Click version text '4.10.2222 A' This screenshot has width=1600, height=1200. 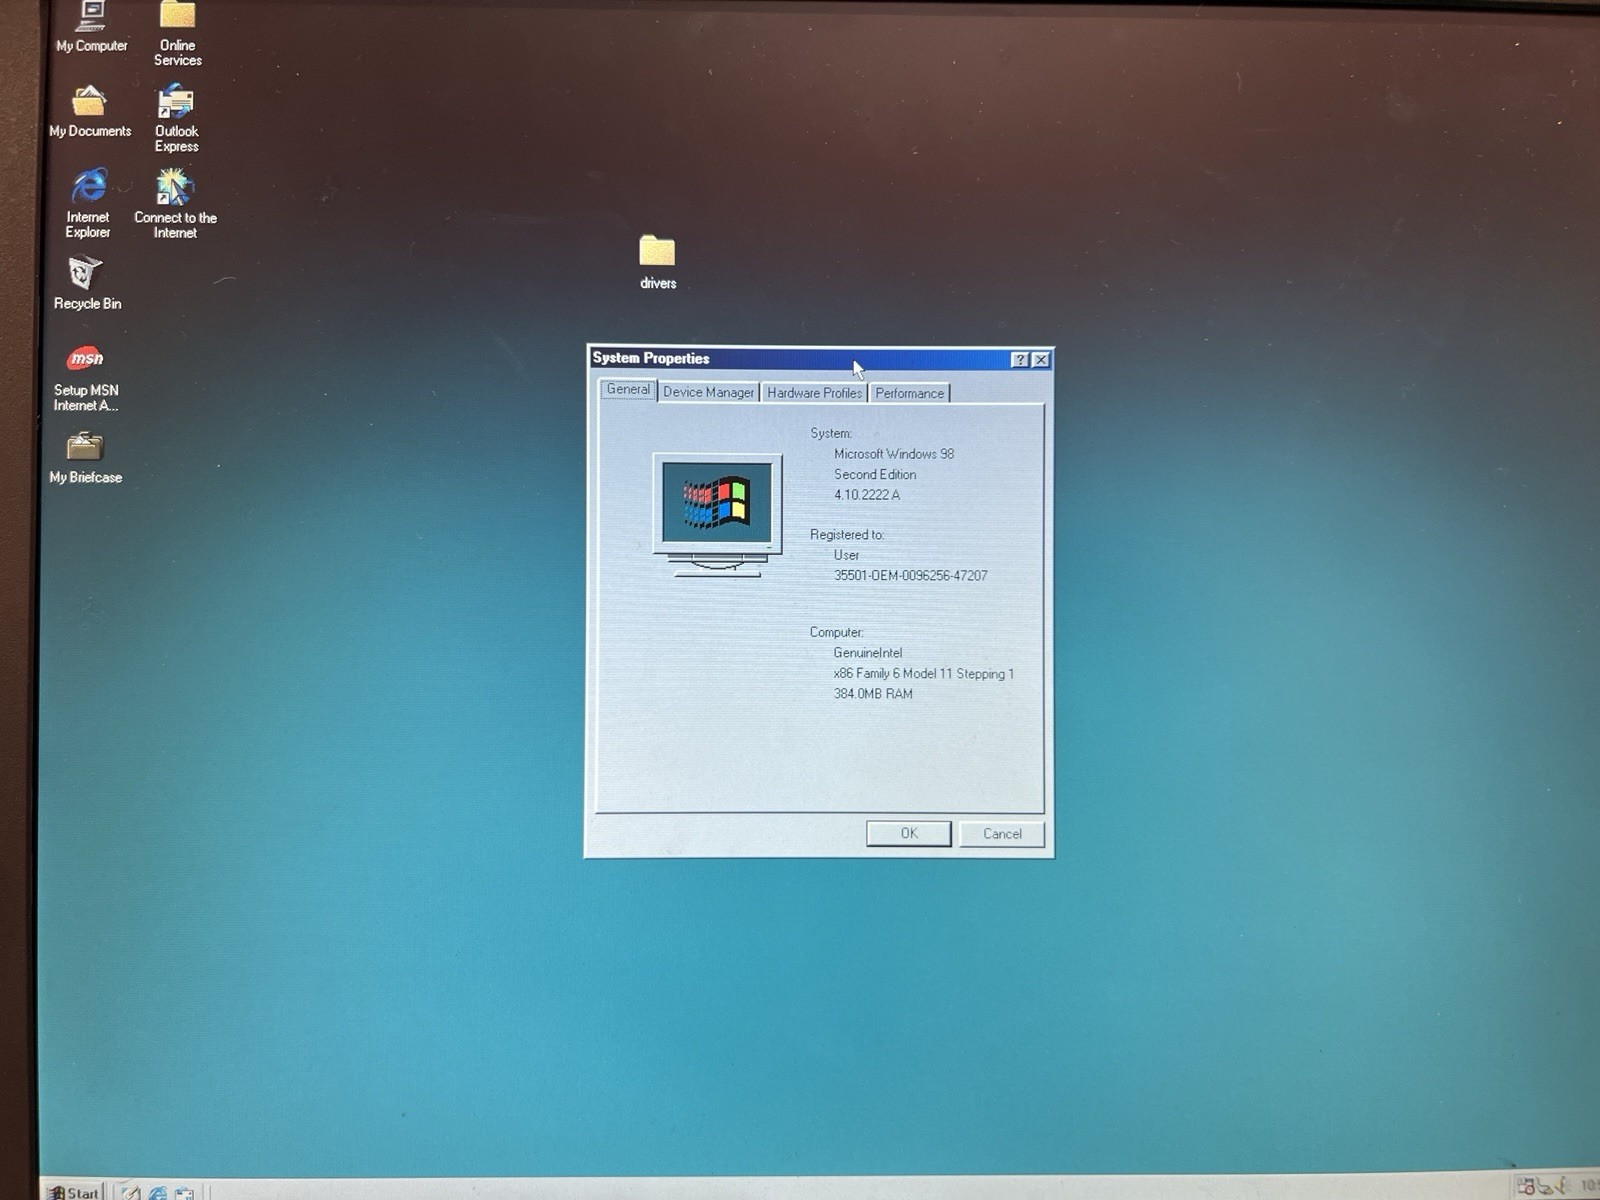[x=867, y=495]
